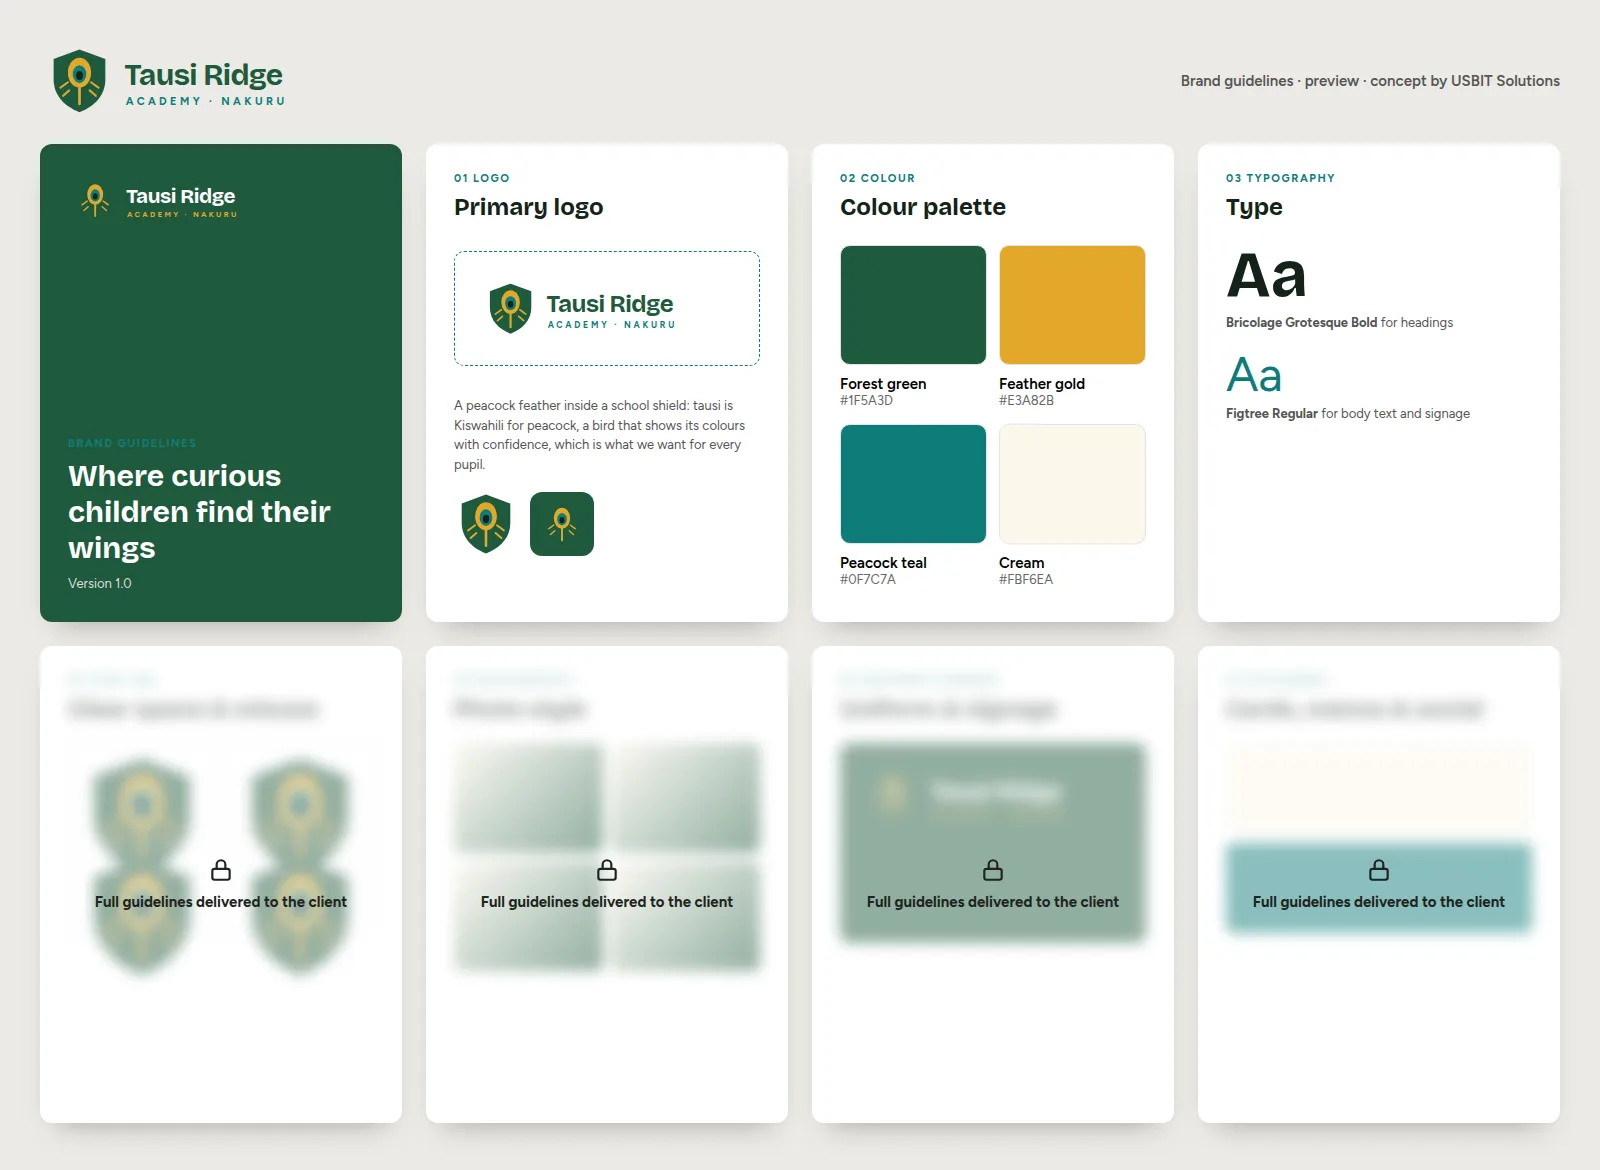Click the hex code #E3A82B

pyautogui.click(x=1026, y=400)
